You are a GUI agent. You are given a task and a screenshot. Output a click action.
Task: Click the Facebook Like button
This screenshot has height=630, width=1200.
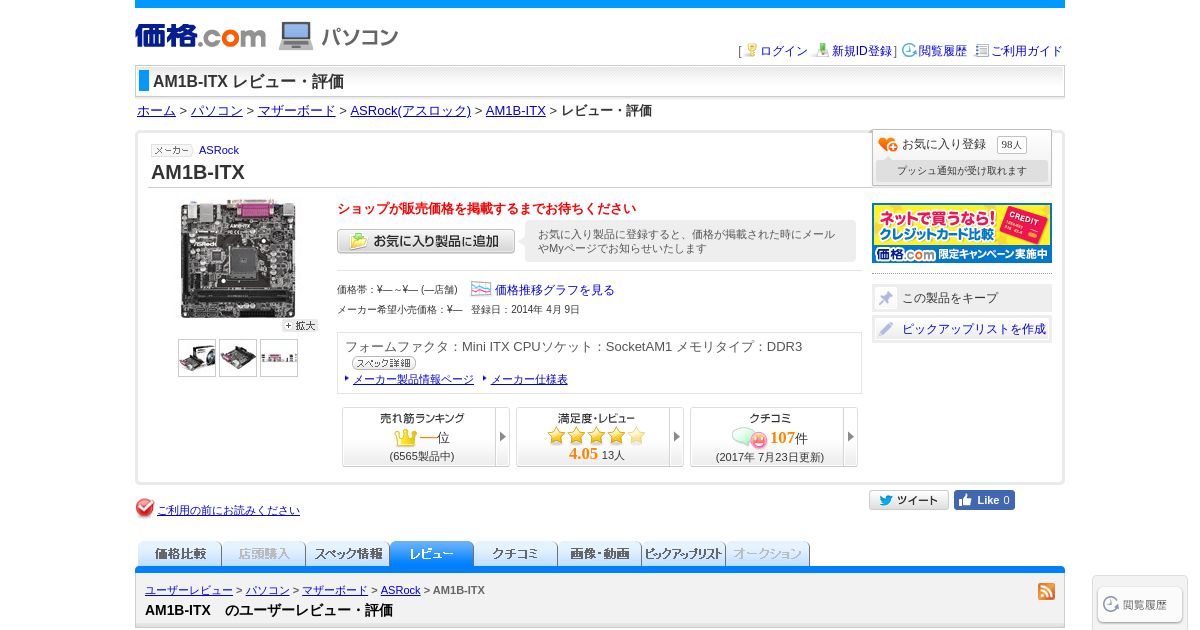click(x=984, y=500)
